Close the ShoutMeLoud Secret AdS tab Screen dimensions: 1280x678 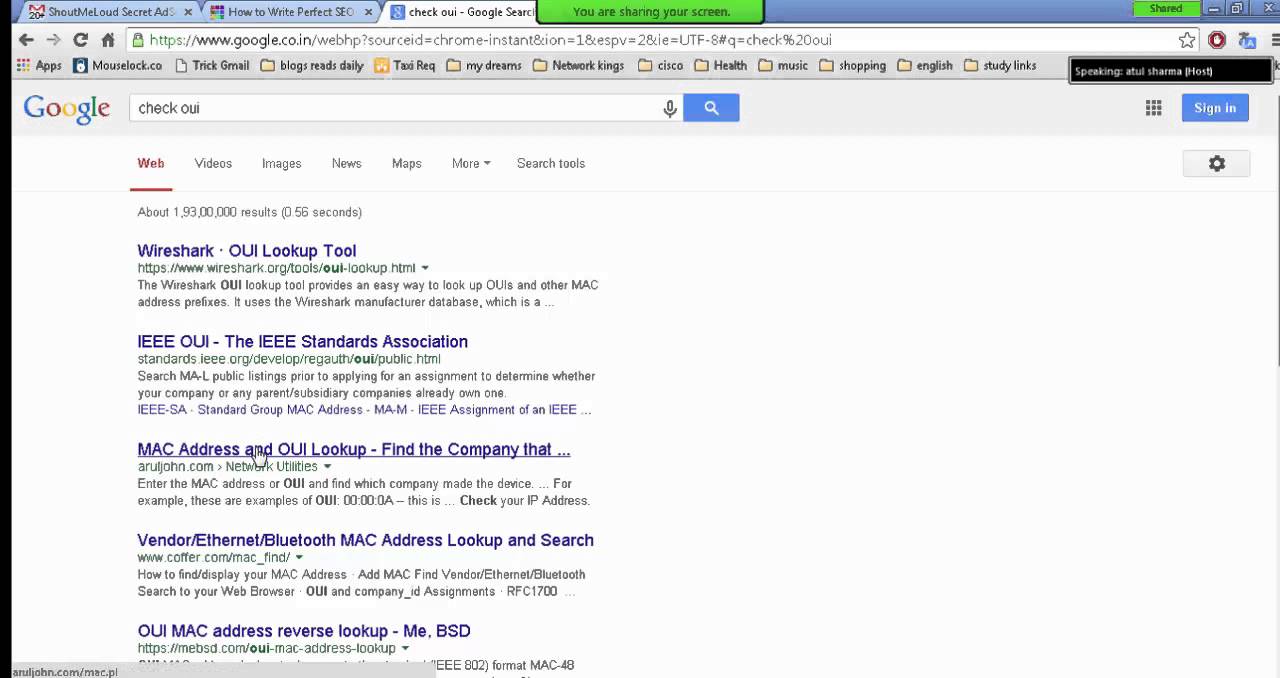point(188,12)
